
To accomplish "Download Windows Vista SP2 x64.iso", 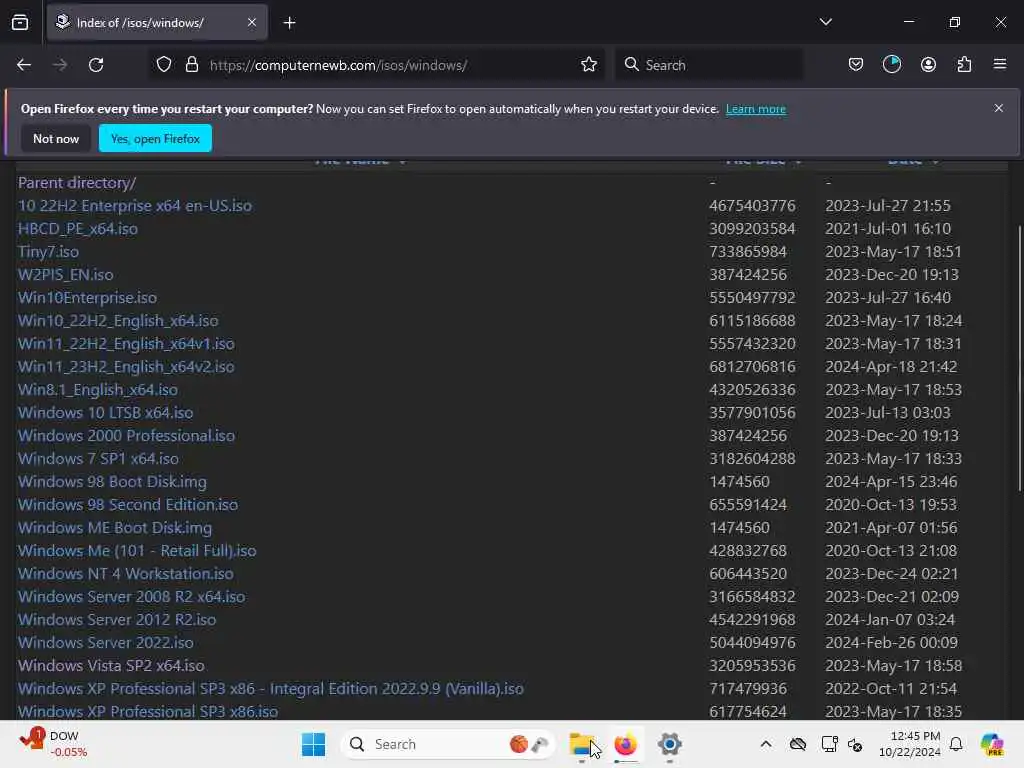I will pyautogui.click(x=111, y=665).
